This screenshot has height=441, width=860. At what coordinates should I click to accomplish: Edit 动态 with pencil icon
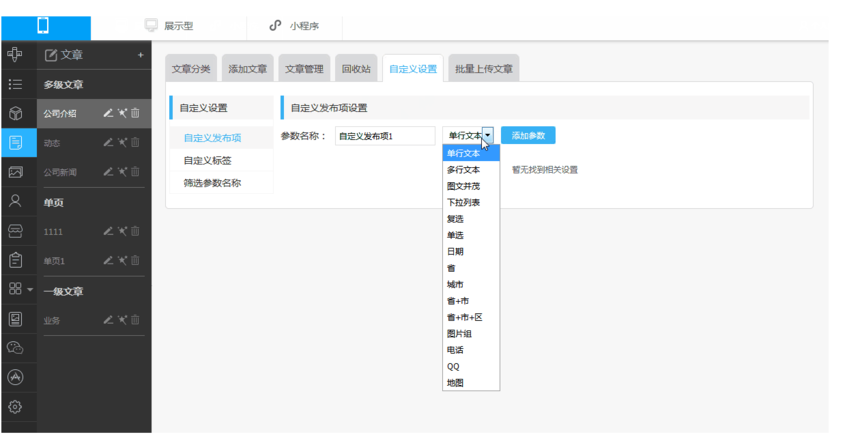click(109, 143)
